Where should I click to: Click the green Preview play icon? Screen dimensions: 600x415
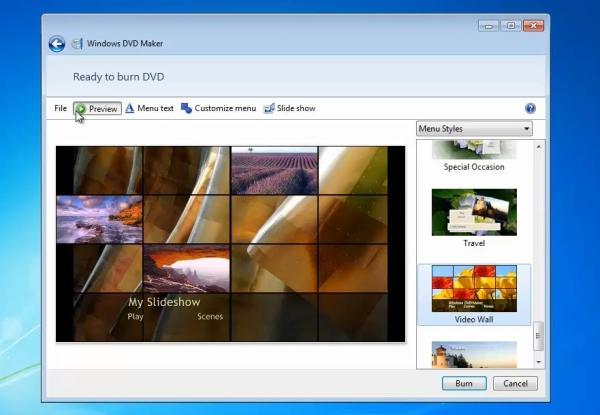click(81, 109)
